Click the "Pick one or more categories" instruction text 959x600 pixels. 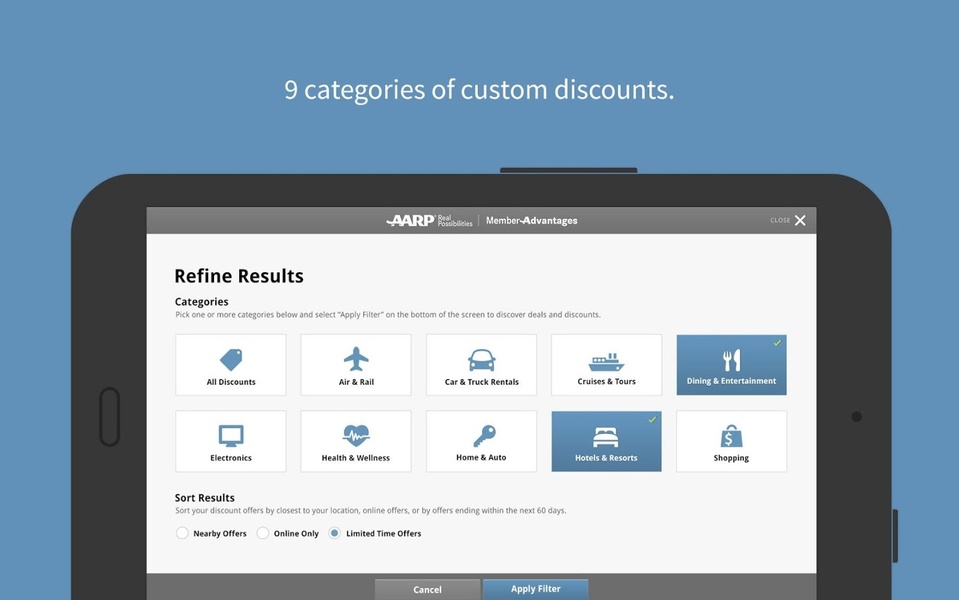pos(388,314)
